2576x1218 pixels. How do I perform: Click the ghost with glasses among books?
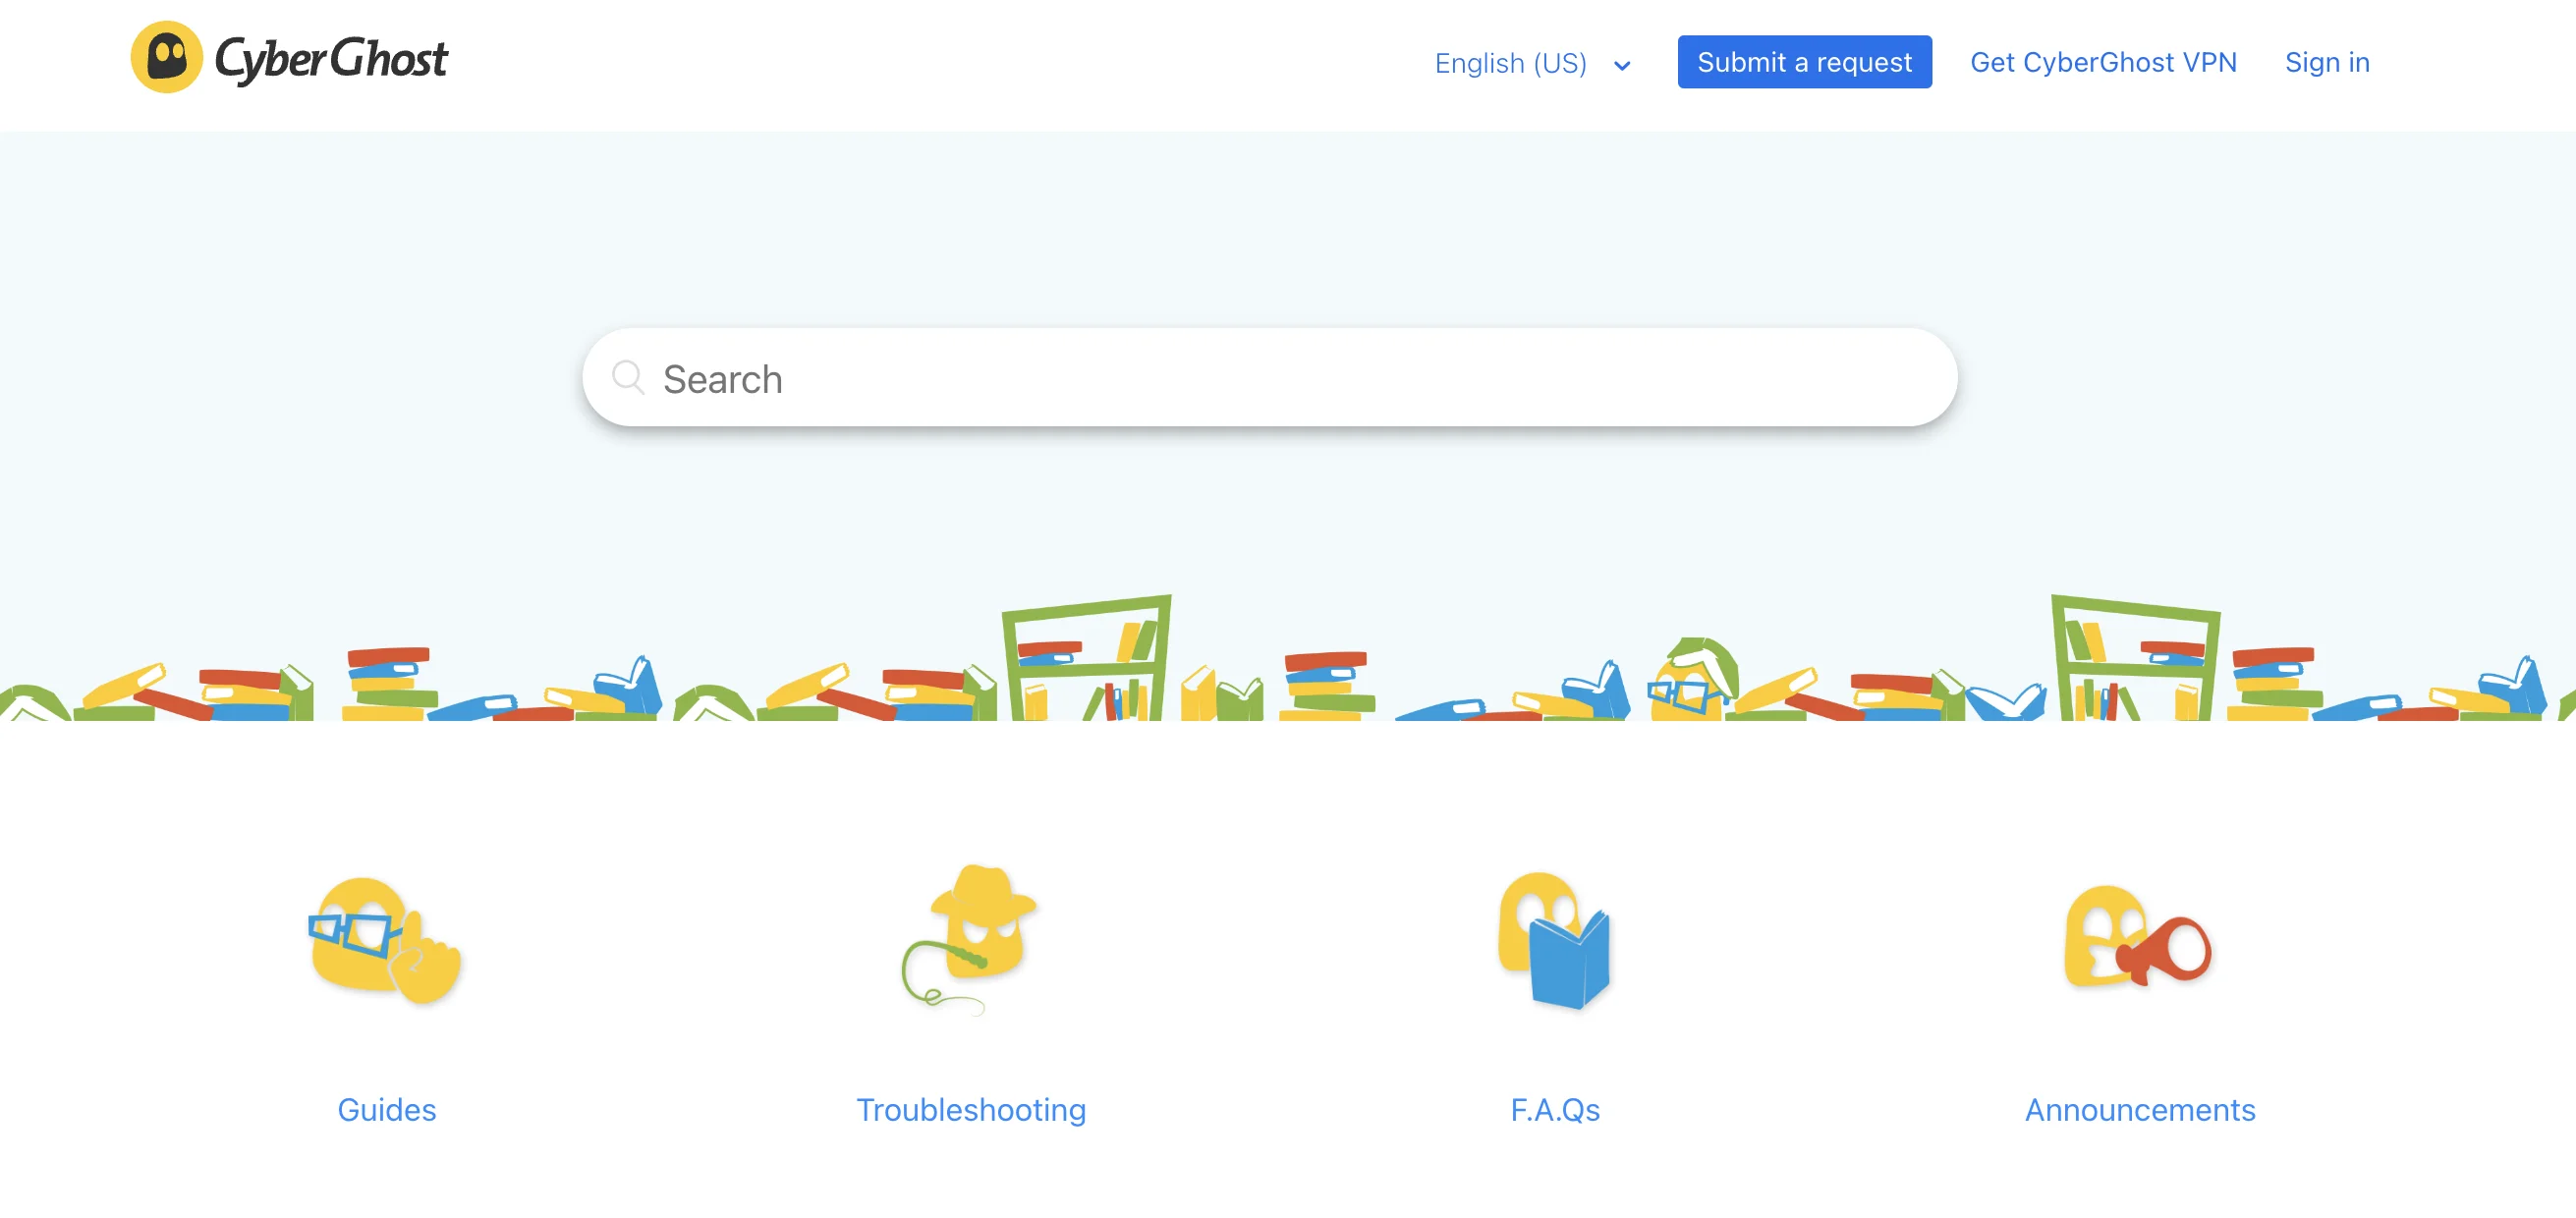click(x=1692, y=680)
